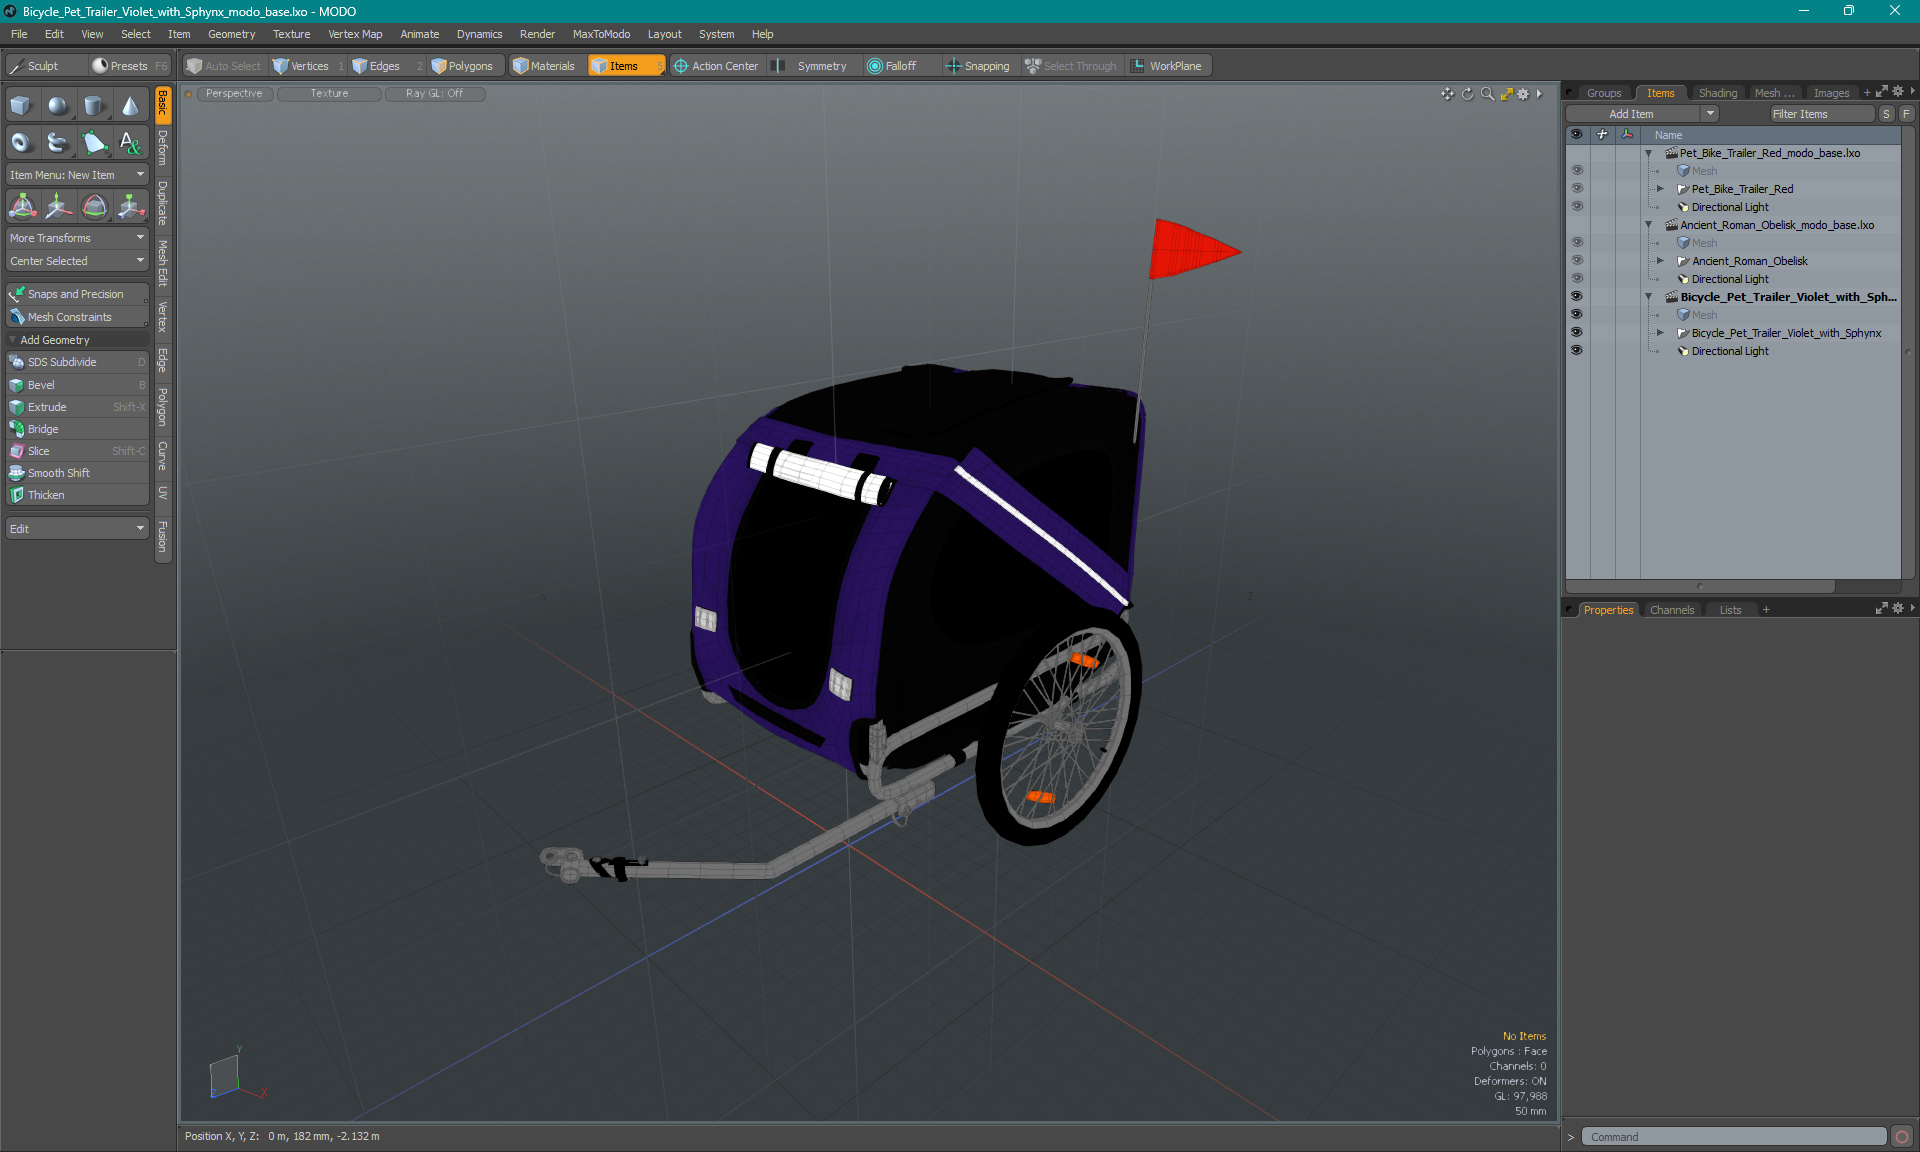1920x1152 pixels.
Task: Open the Geometry menu
Action: [231, 34]
